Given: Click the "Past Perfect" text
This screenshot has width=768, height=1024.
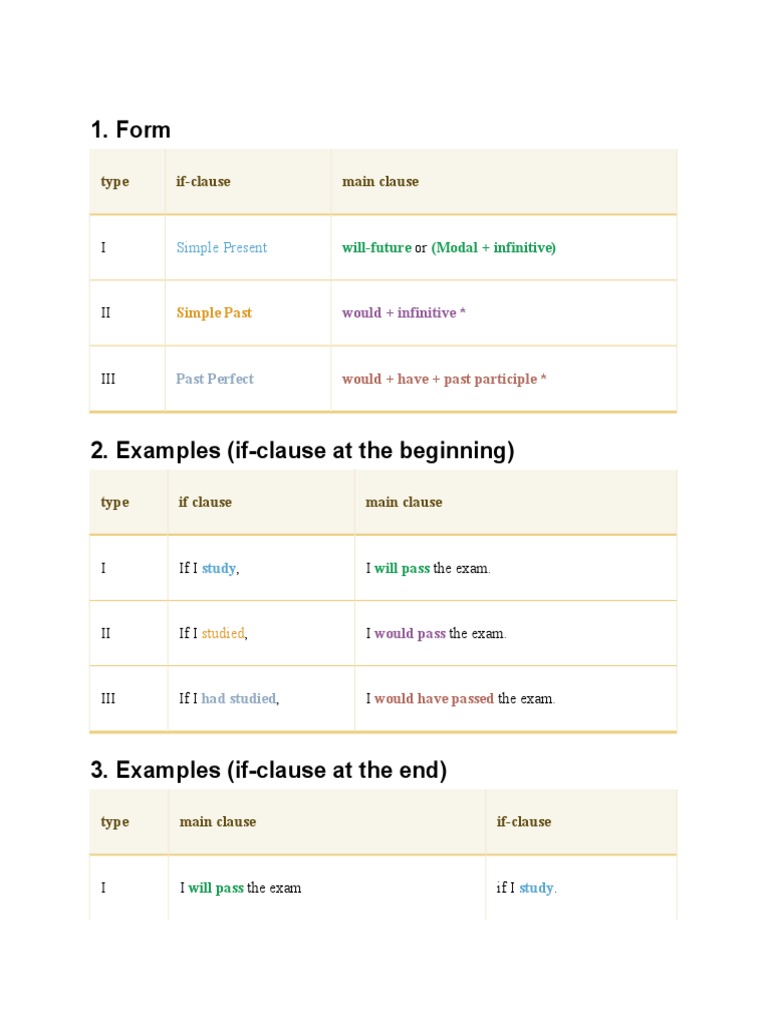Looking at the screenshot, I should tap(214, 379).
